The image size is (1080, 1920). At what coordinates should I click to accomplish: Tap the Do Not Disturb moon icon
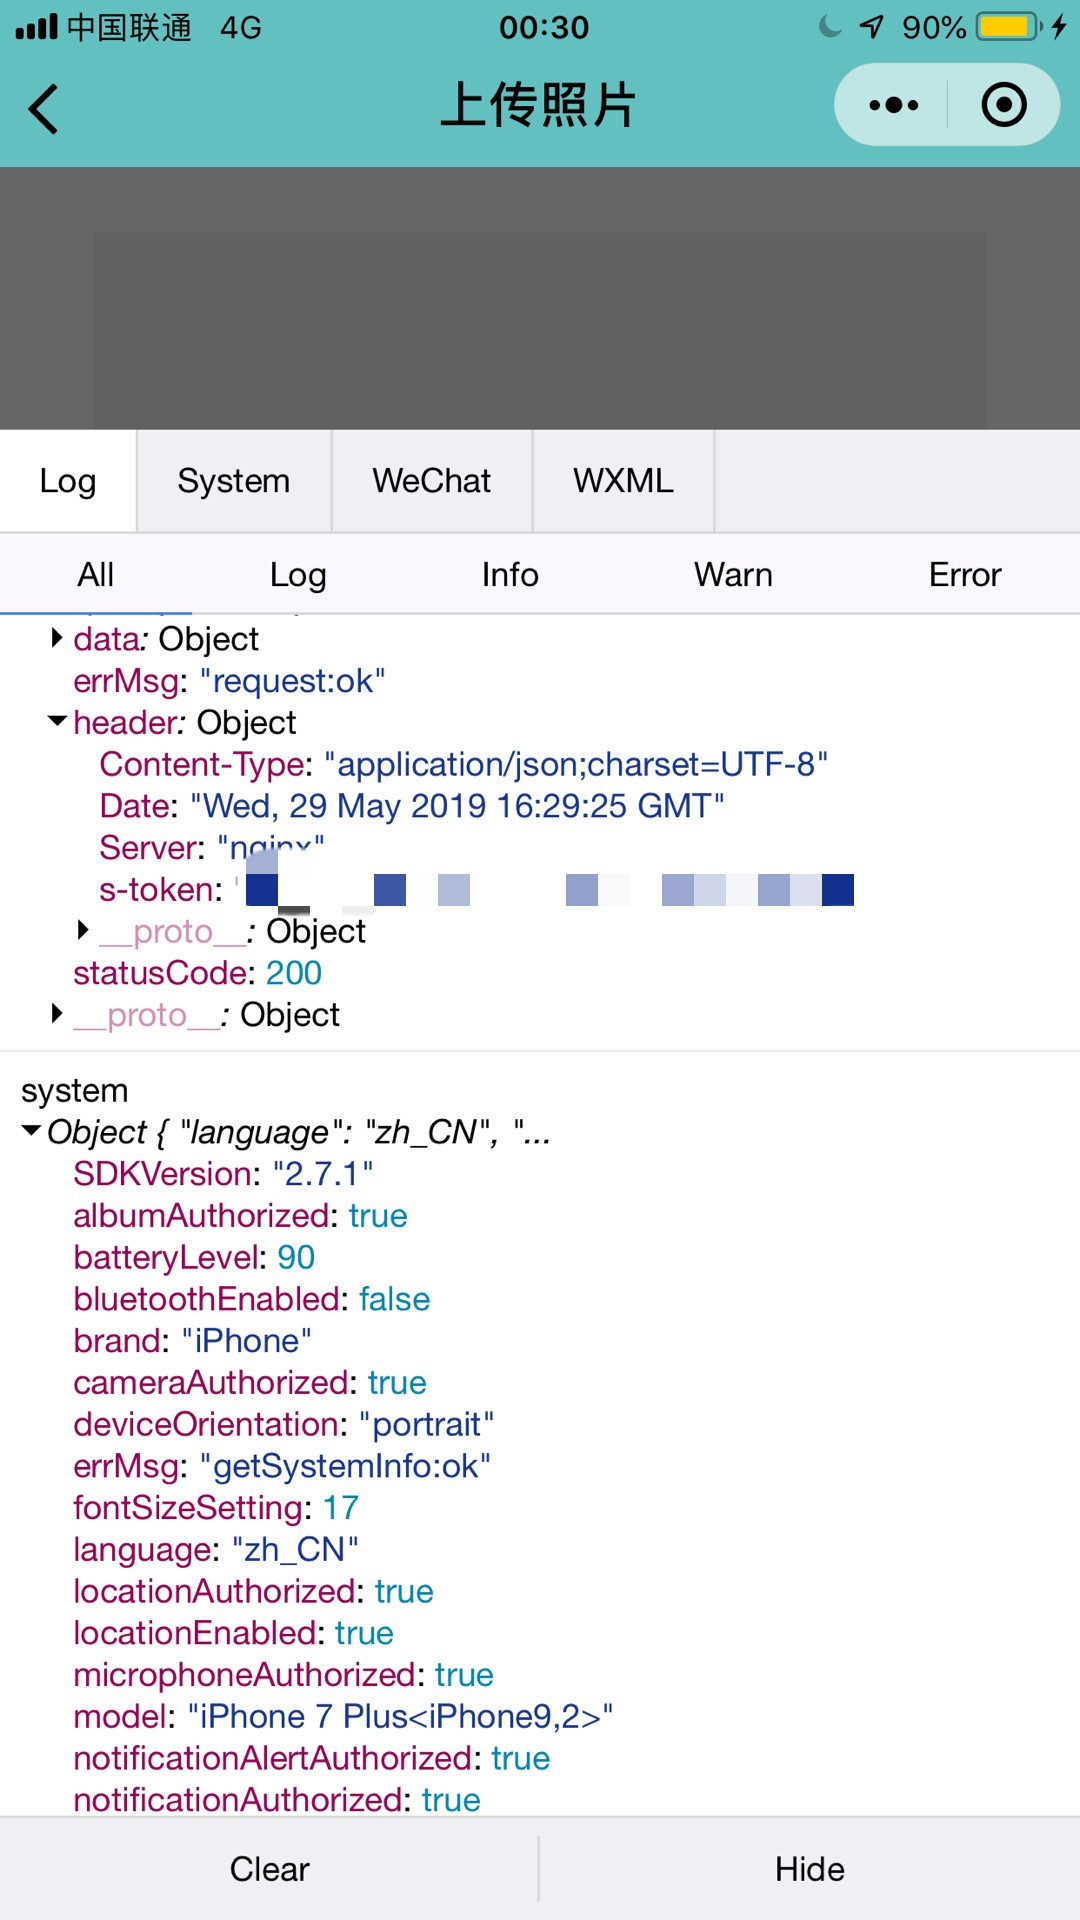[x=829, y=27]
